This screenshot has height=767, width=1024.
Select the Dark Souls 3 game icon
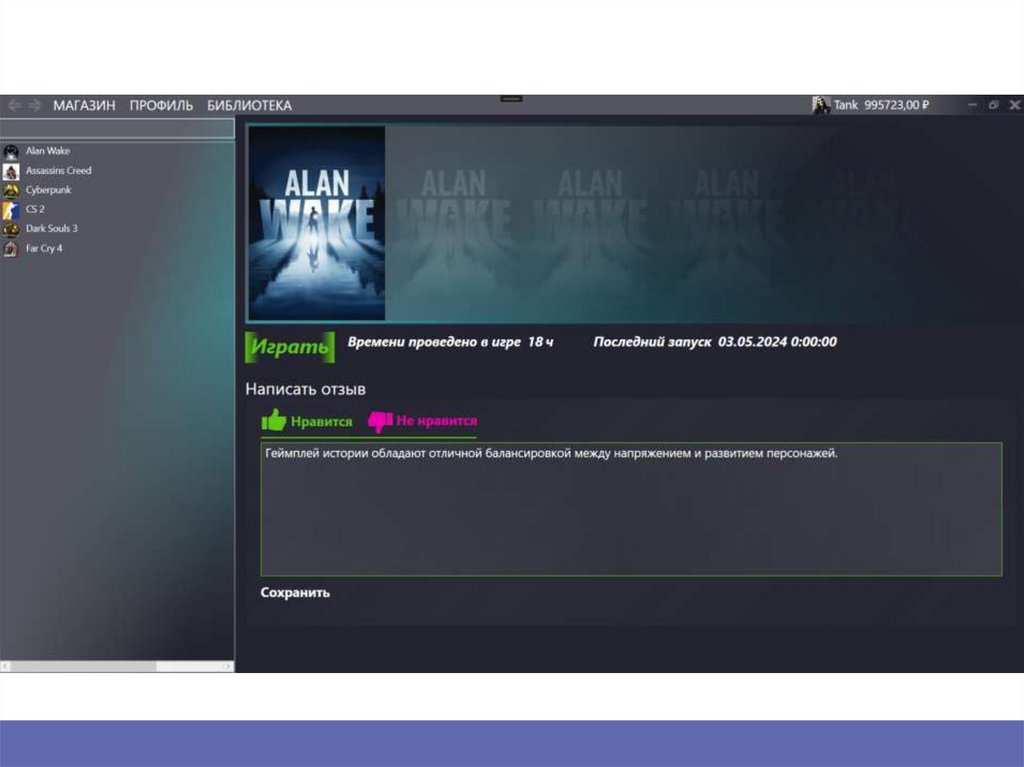tap(11, 229)
